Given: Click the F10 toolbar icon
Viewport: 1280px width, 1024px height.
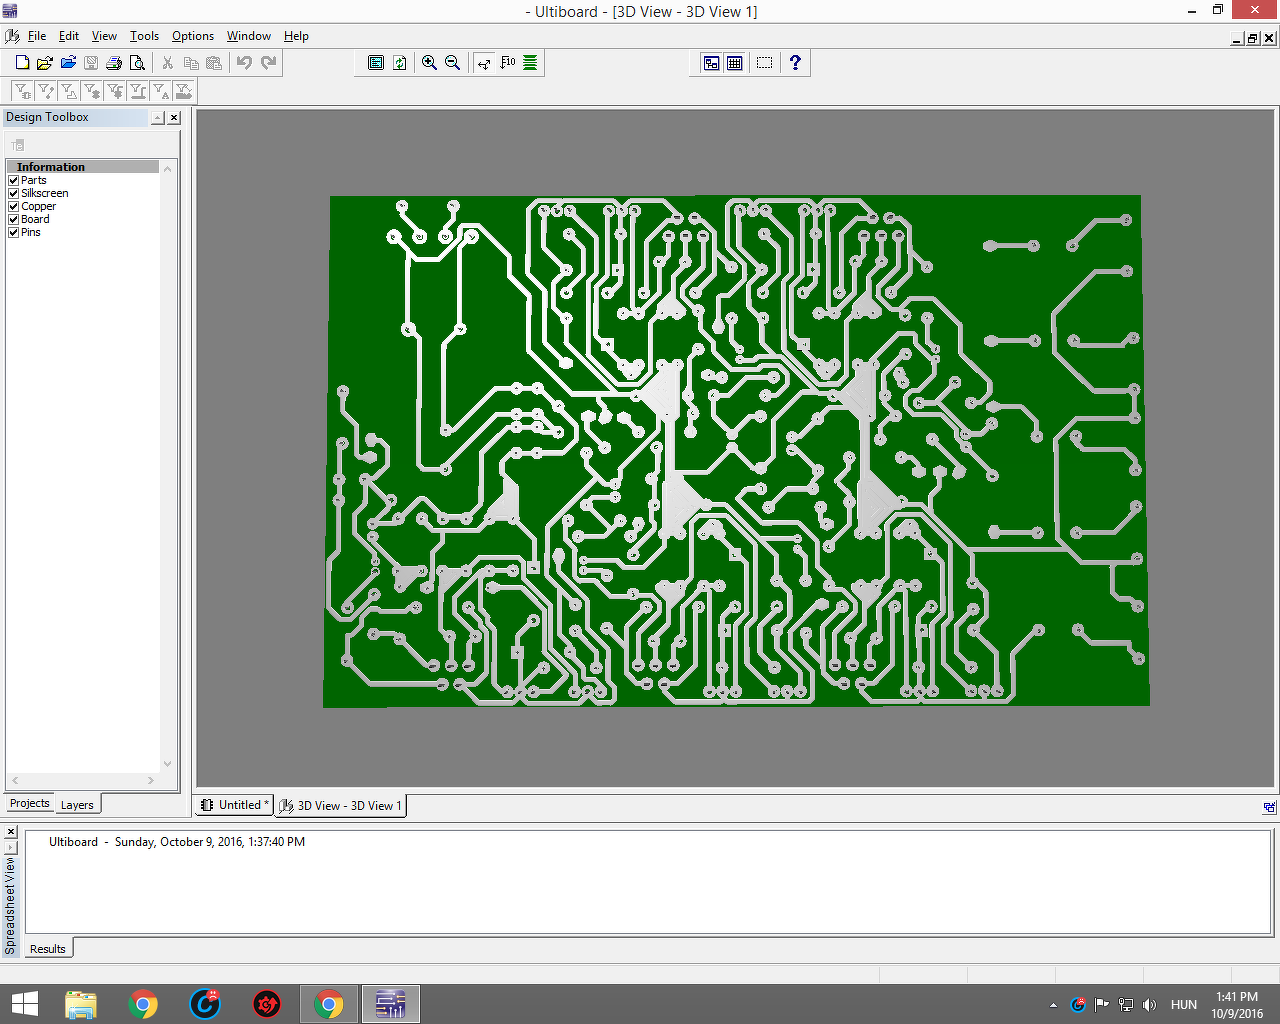Looking at the screenshot, I should (507, 63).
